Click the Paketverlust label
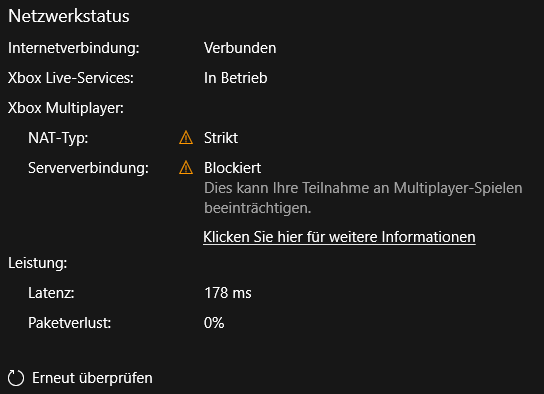 tap(70, 323)
